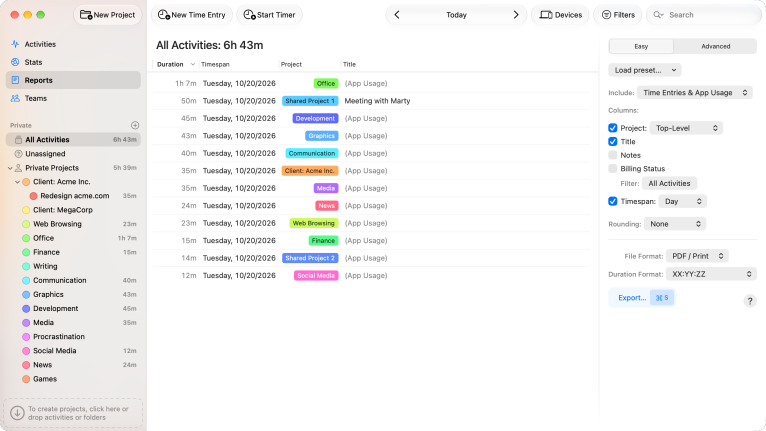Image resolution: width=766 pixels, height=431 pixels.
Task: Click the Social Media tag in the table
Action: pyautogui.click(x=316, y=276)
